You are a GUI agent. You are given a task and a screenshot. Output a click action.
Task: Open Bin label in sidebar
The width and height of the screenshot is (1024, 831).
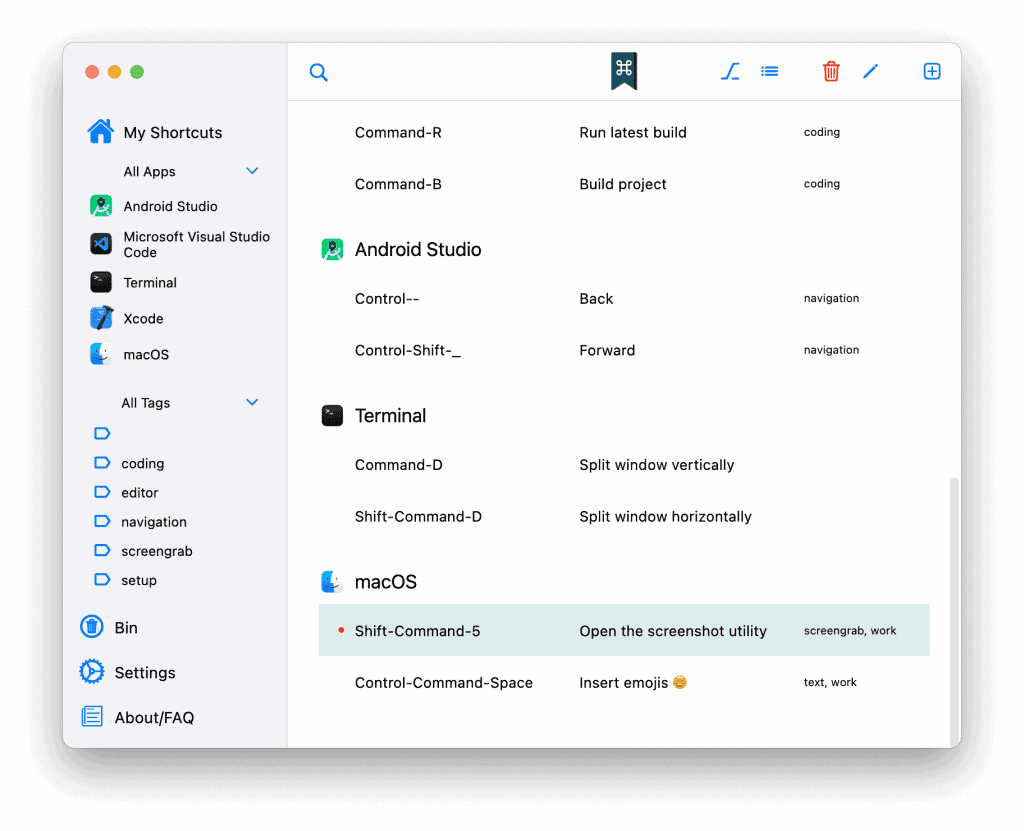126,628
